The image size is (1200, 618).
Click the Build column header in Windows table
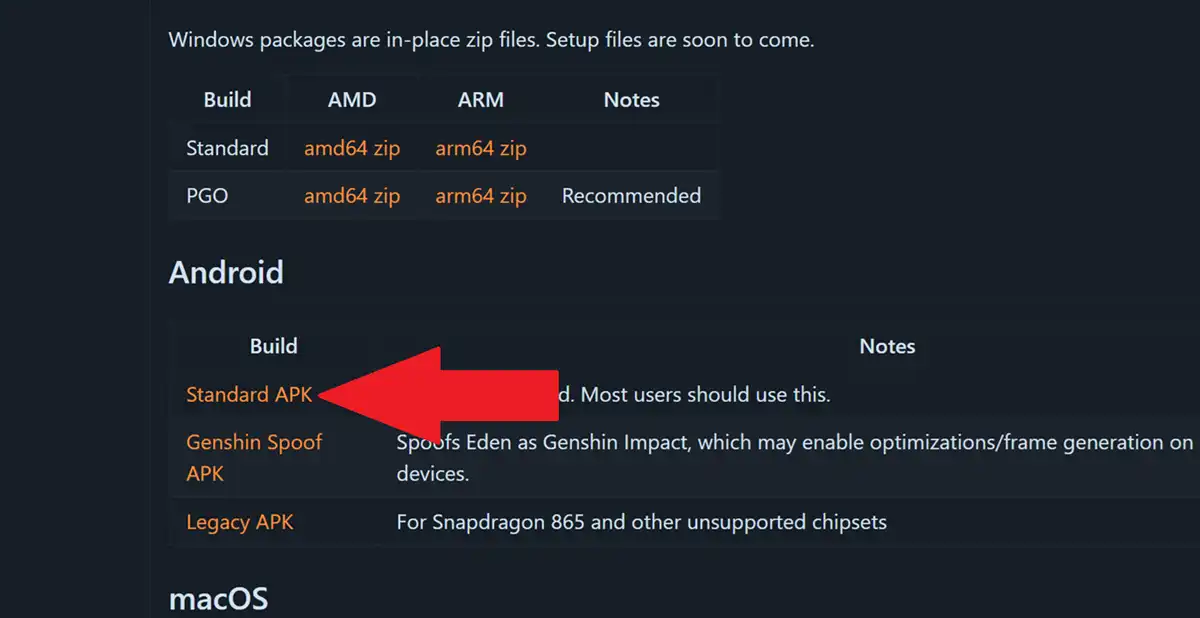227,99
